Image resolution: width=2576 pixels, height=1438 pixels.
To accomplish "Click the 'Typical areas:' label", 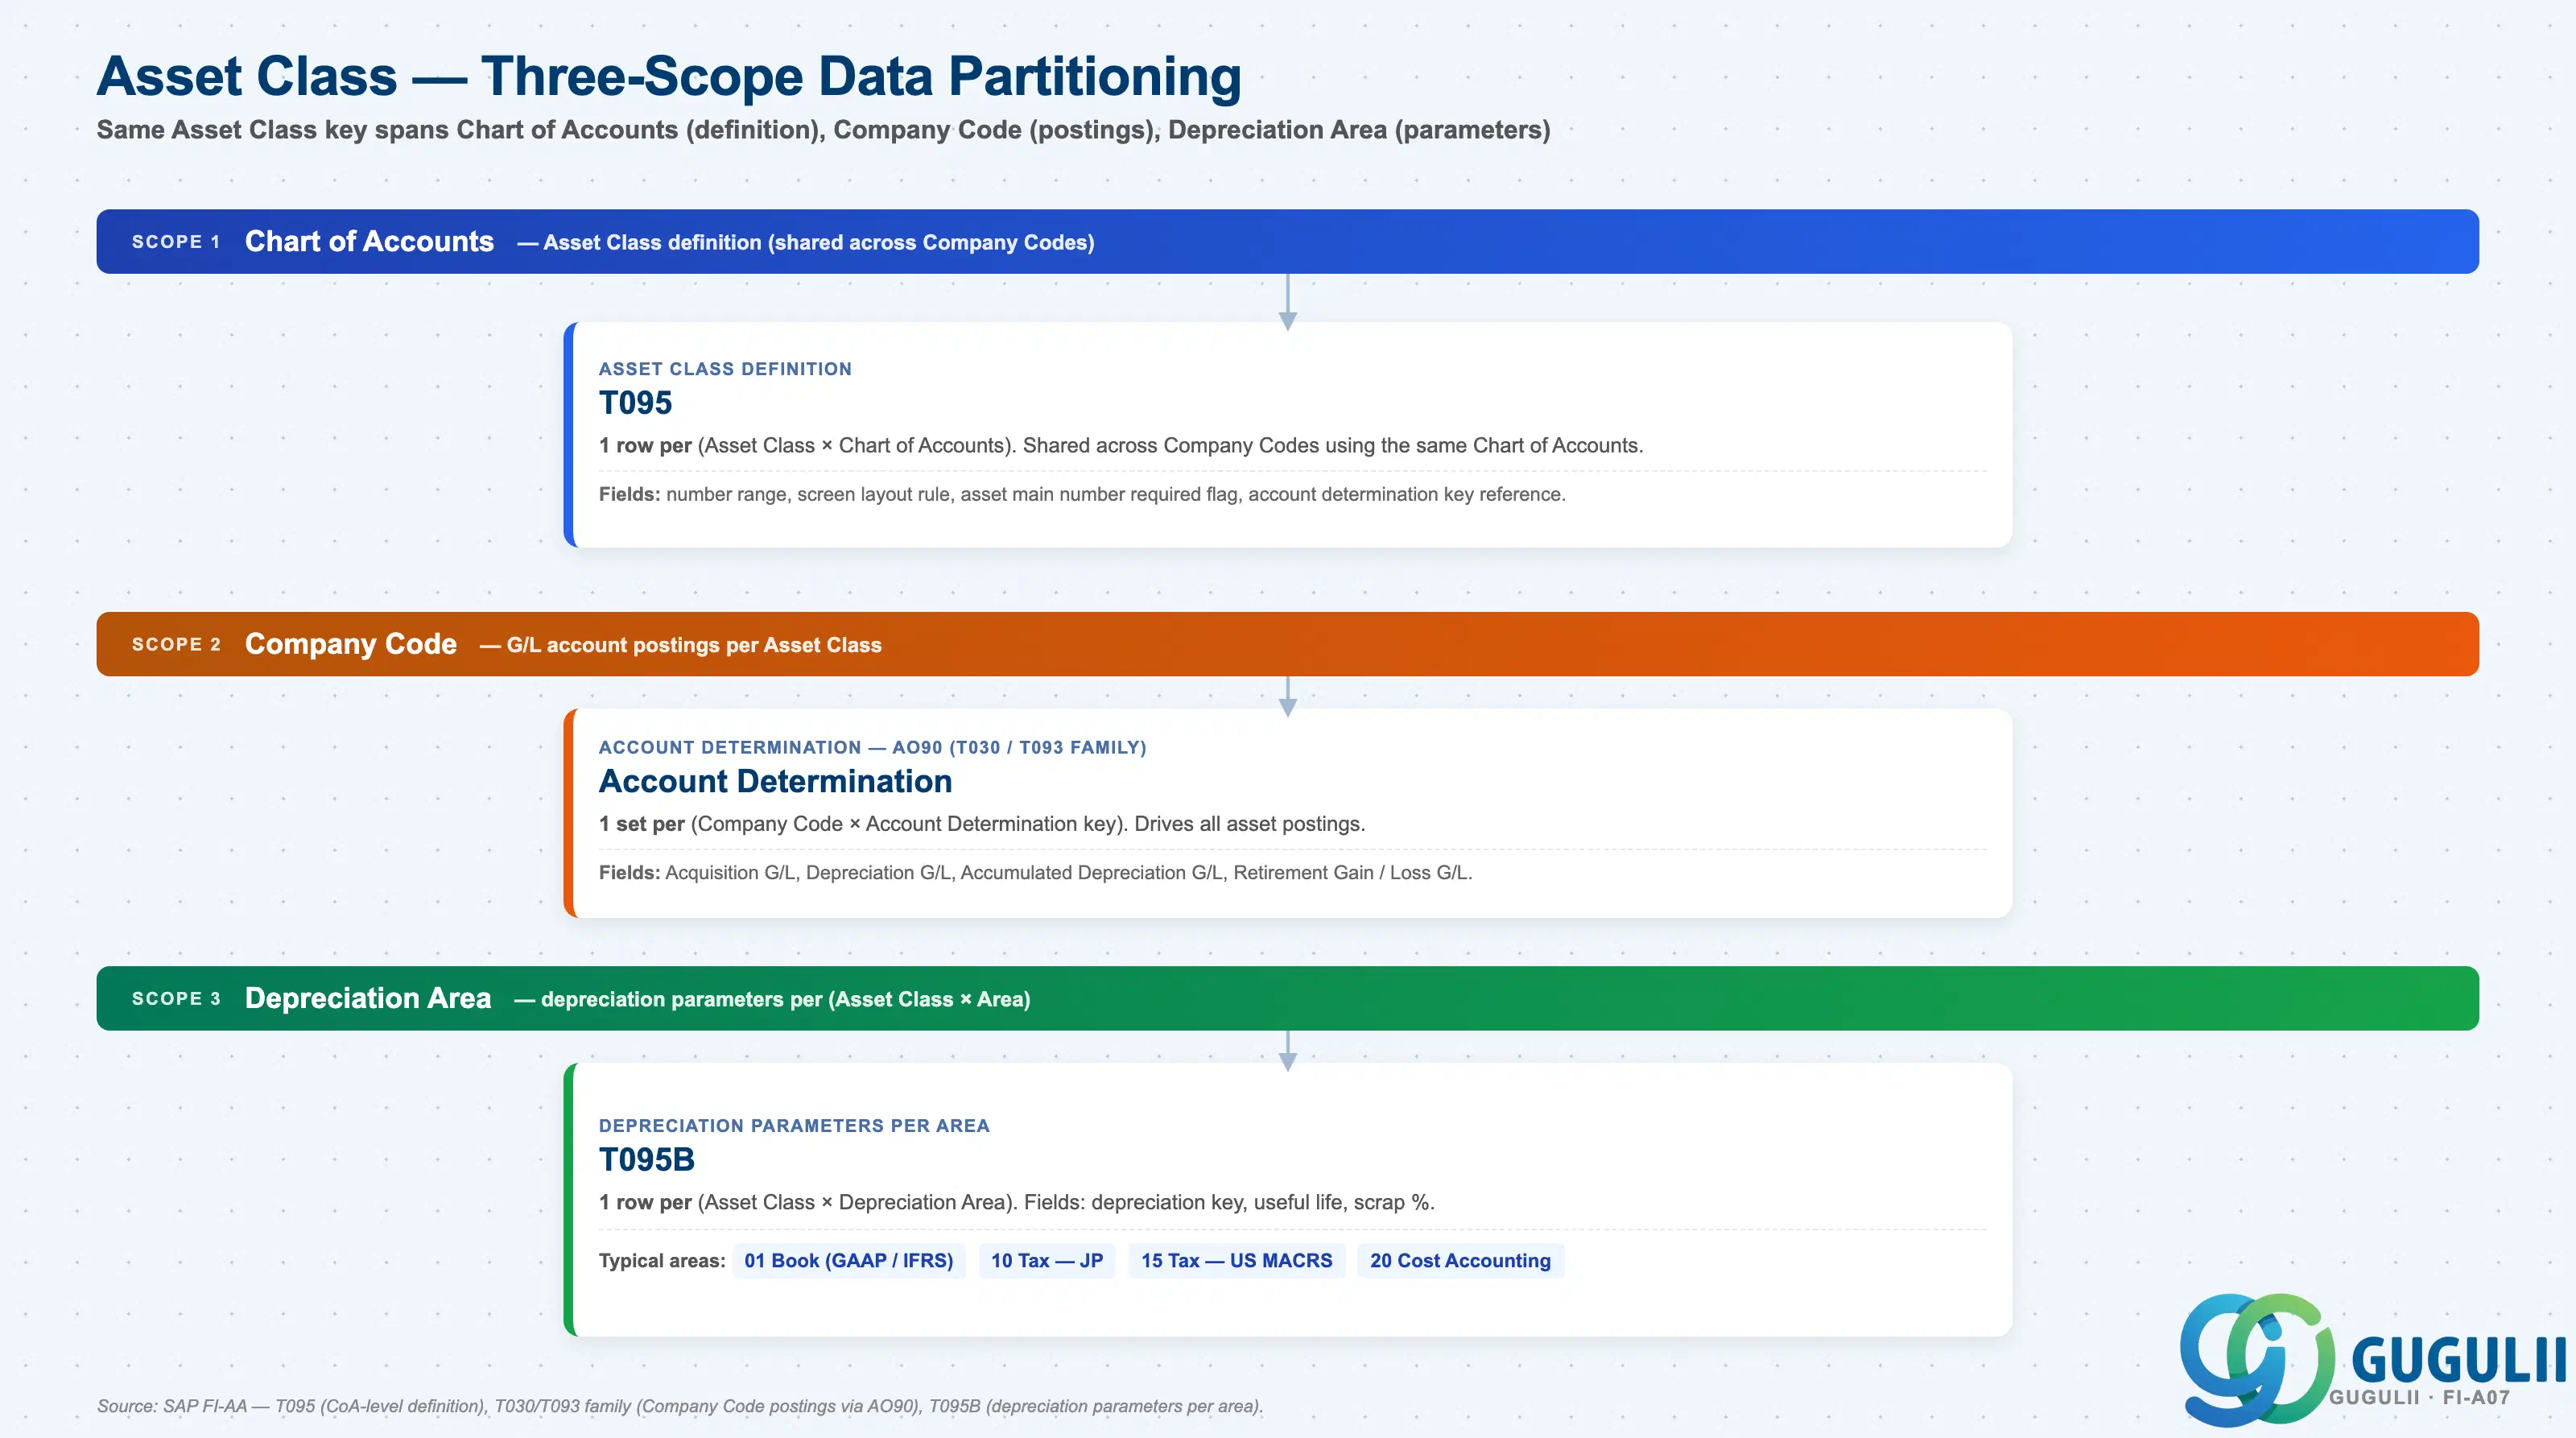I will pyautogui.click(x=662, y=1261).
